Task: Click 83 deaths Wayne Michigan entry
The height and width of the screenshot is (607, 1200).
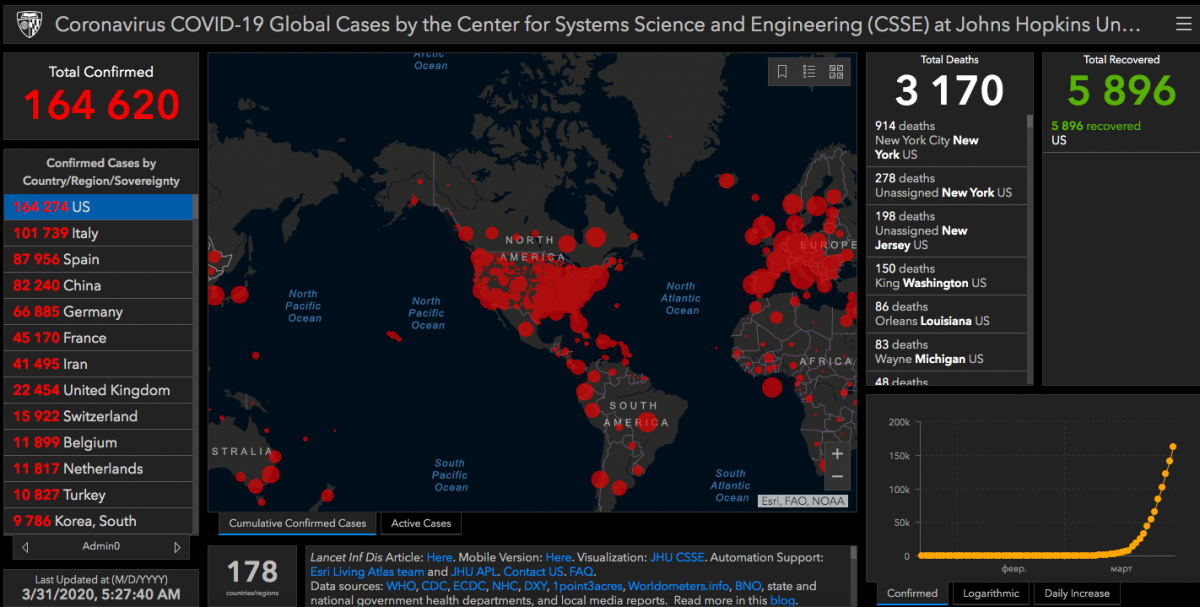Action: click(946, 351)
